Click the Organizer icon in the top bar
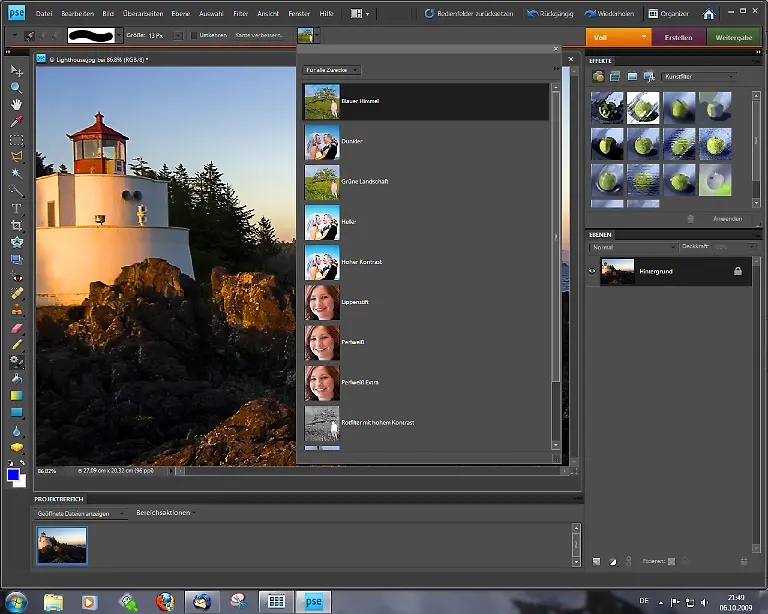 click(x=667, y=14)
